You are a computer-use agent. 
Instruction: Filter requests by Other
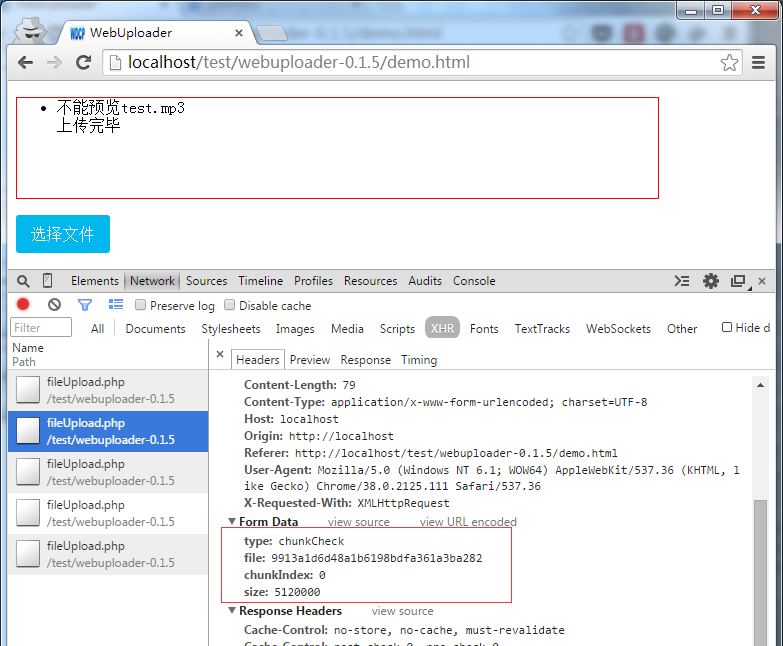coord(682,328)
